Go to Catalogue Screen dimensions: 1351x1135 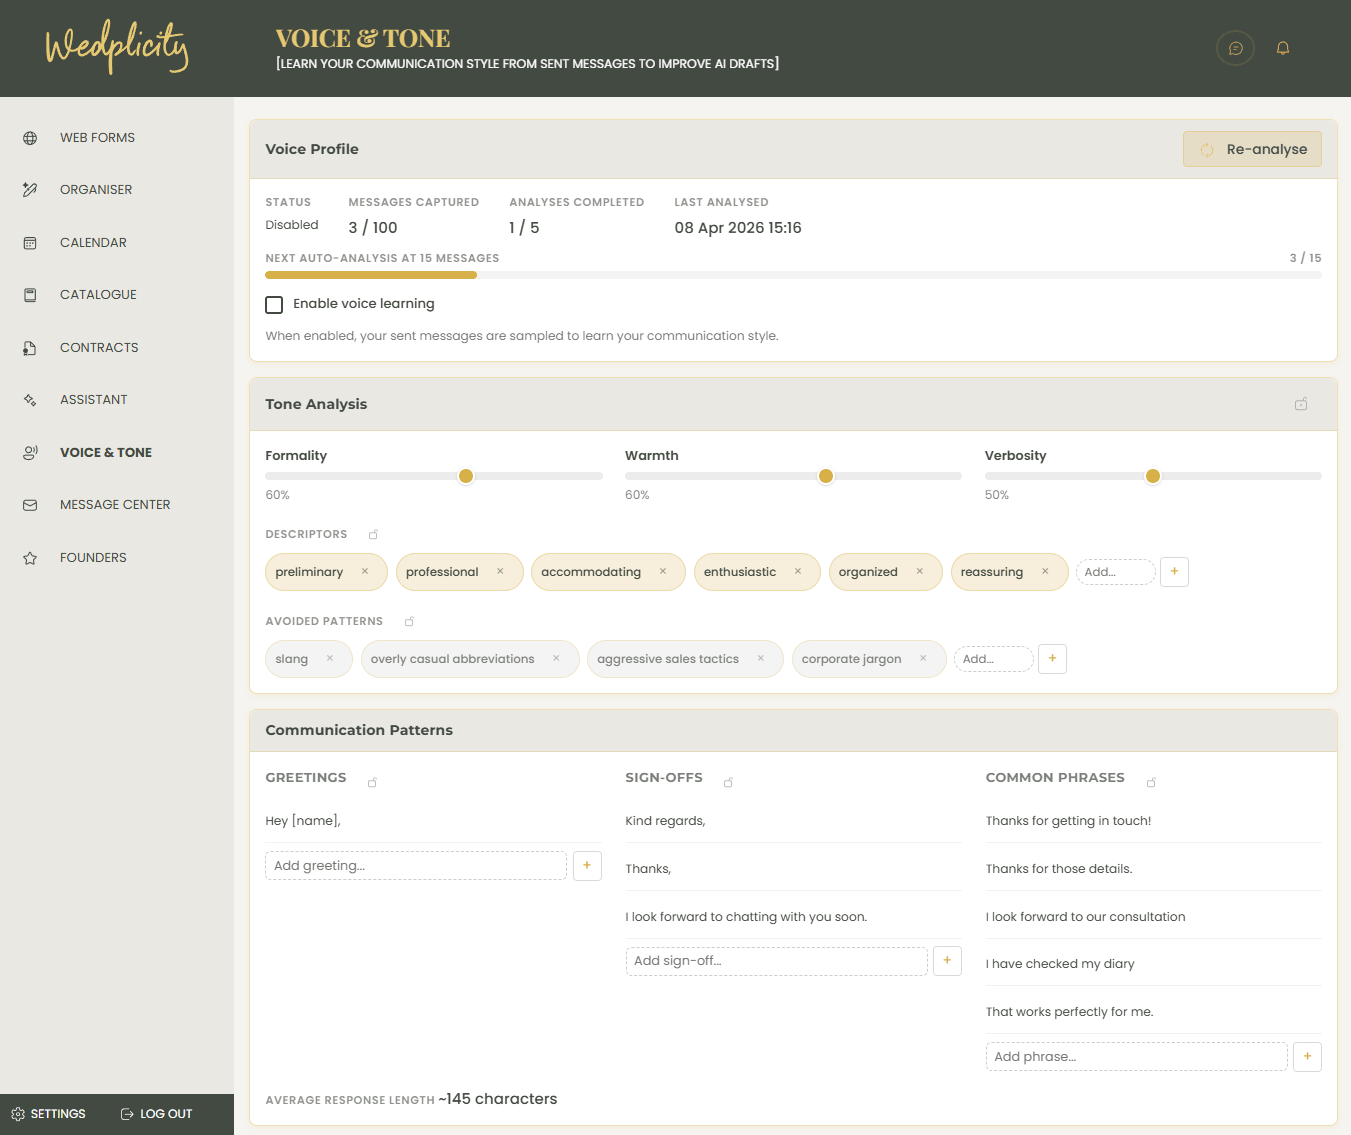tap(98, 295)
